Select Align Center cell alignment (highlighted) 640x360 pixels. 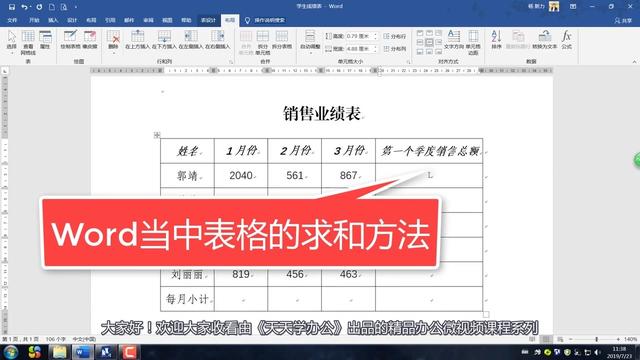pyautogui.click(x=429, y=42)
